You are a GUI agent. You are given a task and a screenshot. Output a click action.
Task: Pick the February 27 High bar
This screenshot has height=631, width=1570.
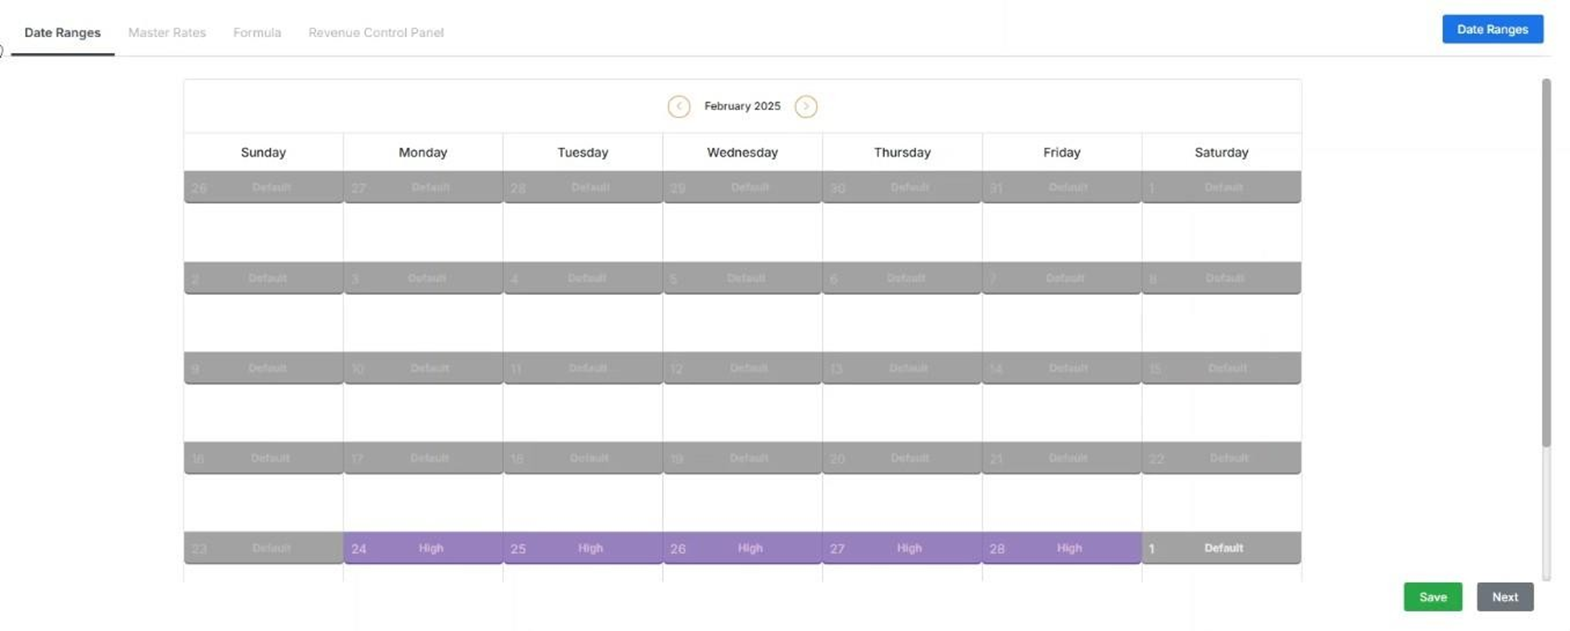pos(902,548)
